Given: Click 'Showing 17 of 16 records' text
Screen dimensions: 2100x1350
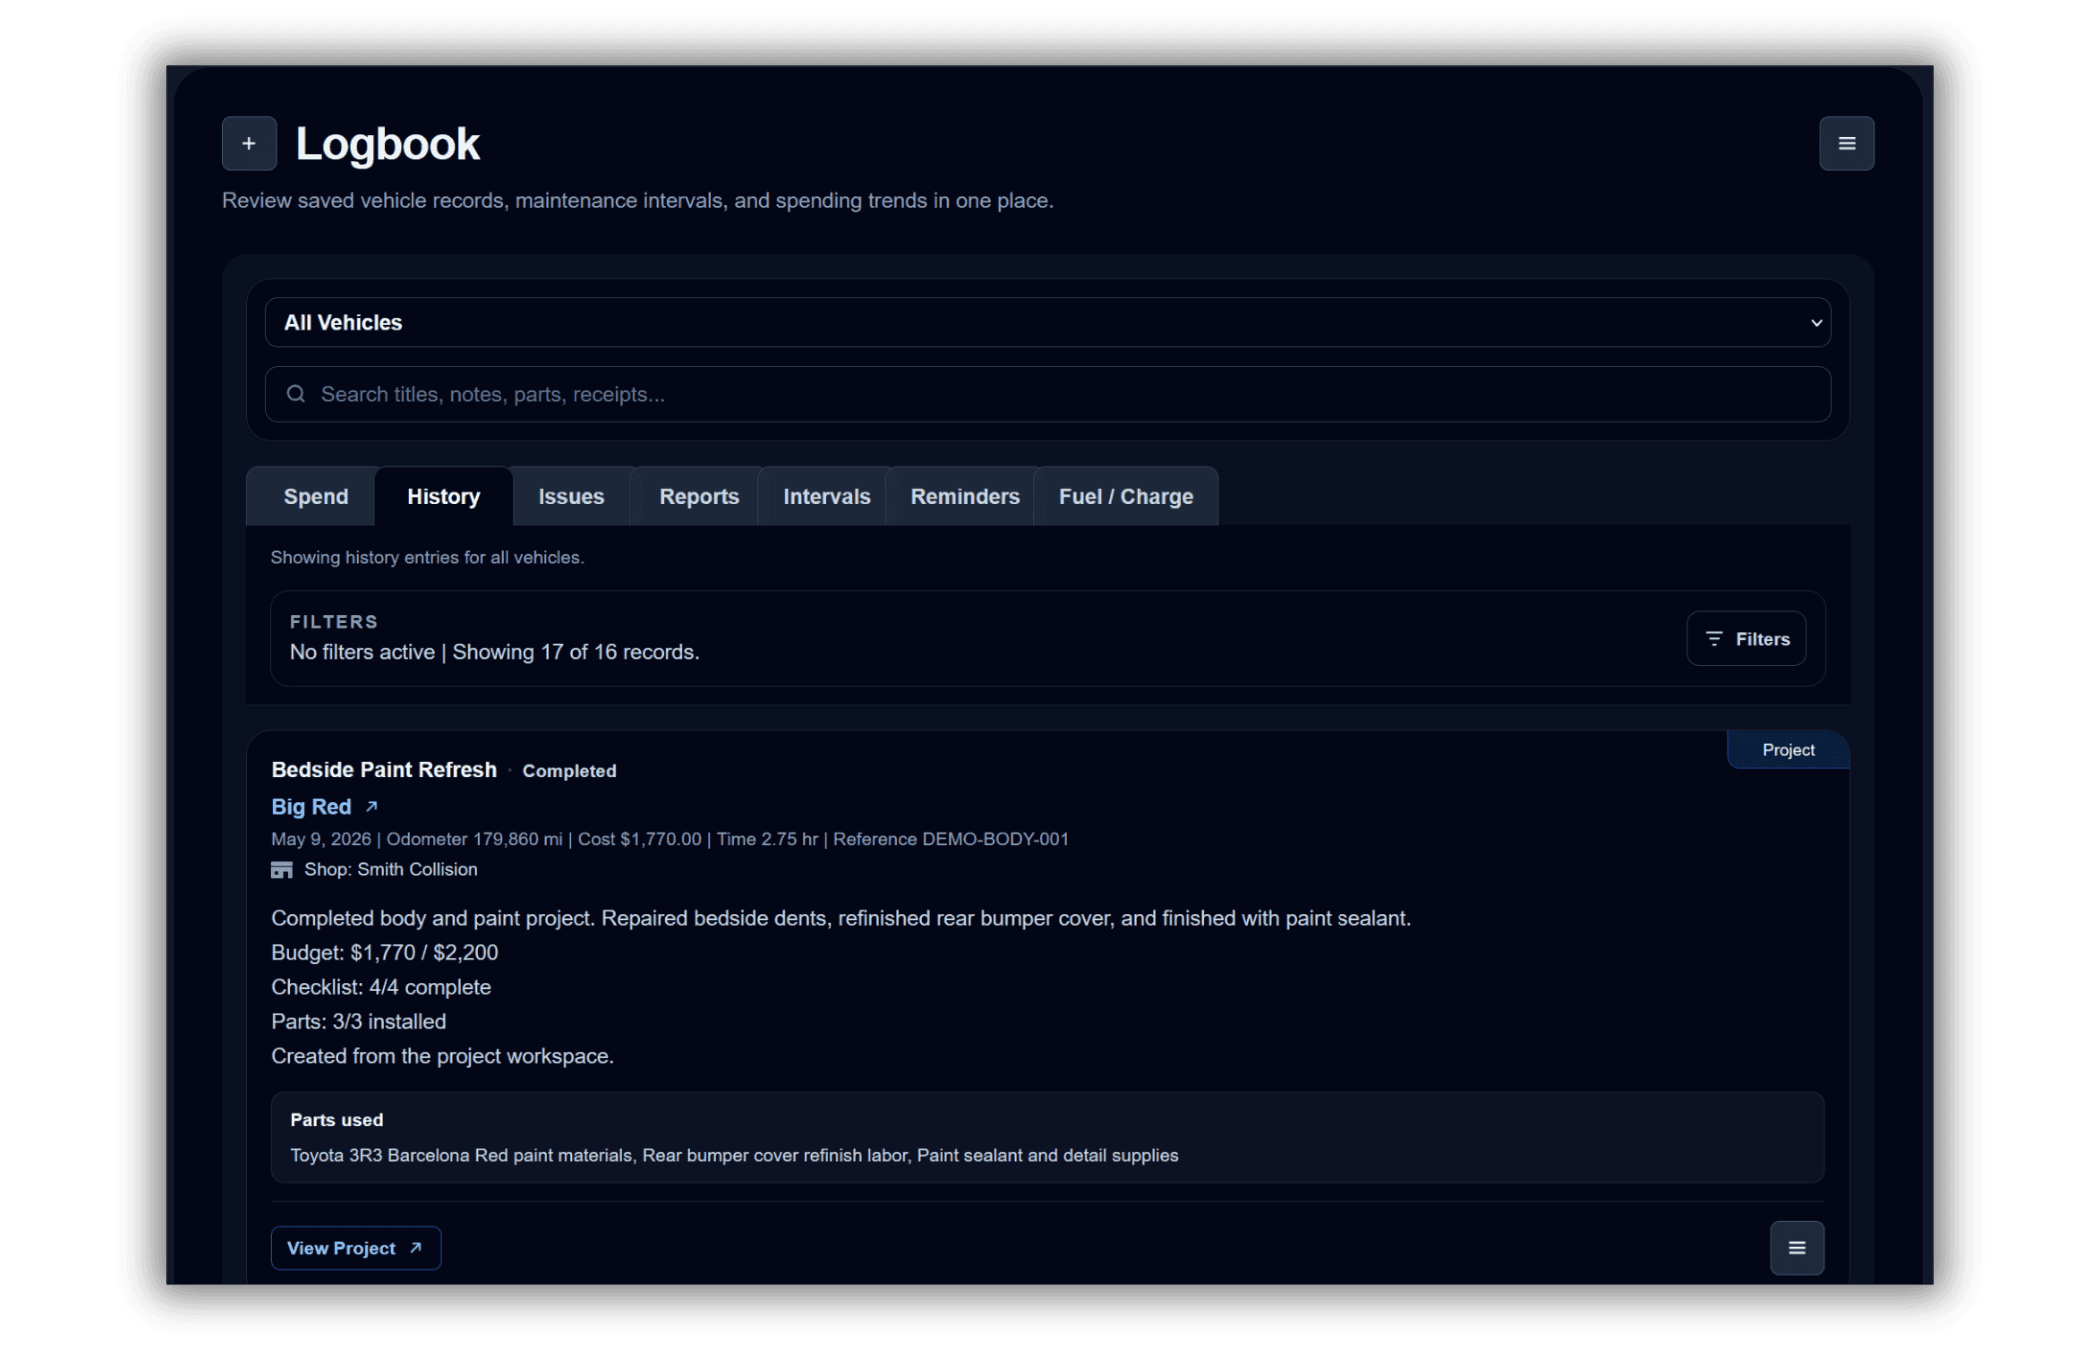Looking at the screenshot, I should coord(576,652).
